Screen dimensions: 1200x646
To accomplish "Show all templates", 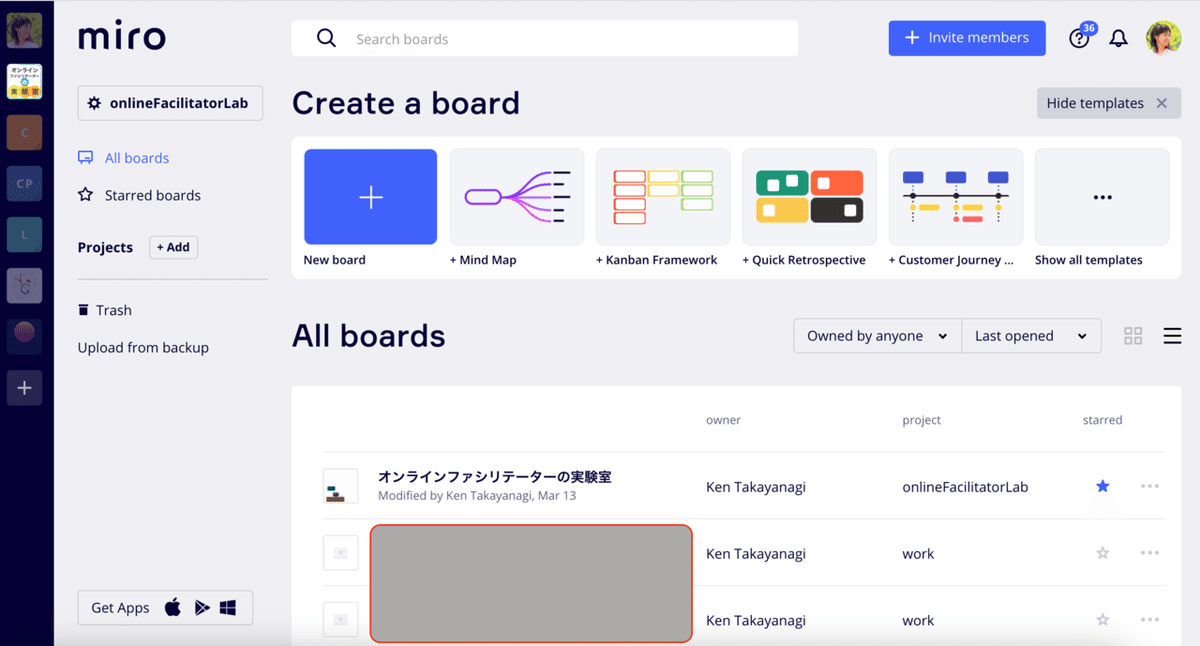I will (1102, 197).
